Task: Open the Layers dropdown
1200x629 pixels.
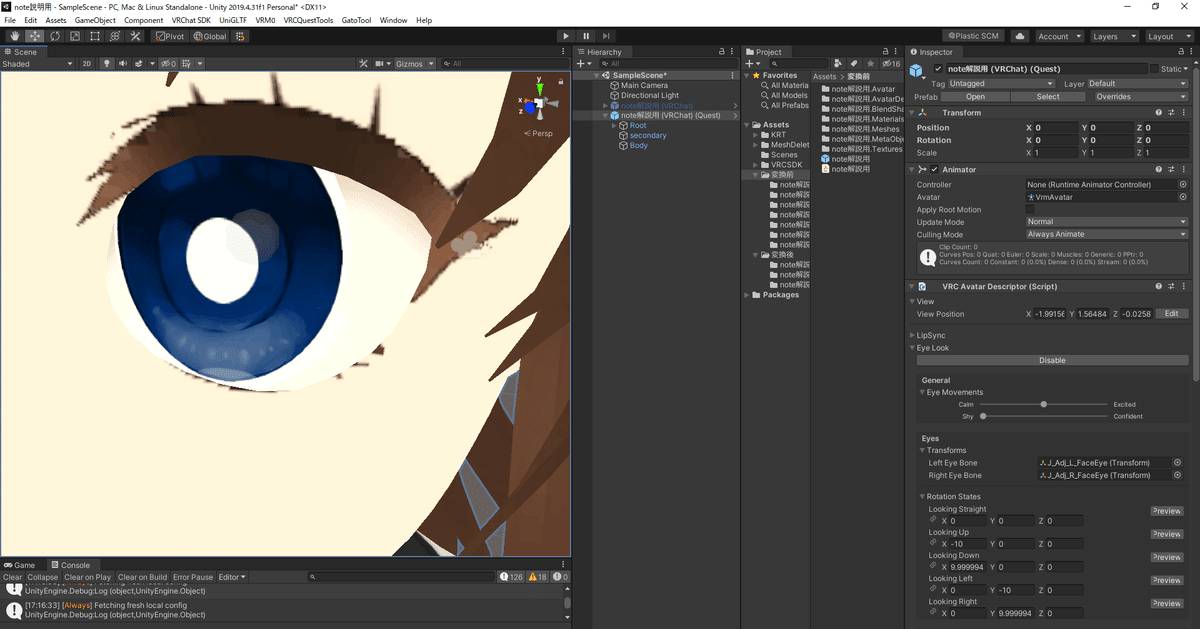Action: (1114, 36)
